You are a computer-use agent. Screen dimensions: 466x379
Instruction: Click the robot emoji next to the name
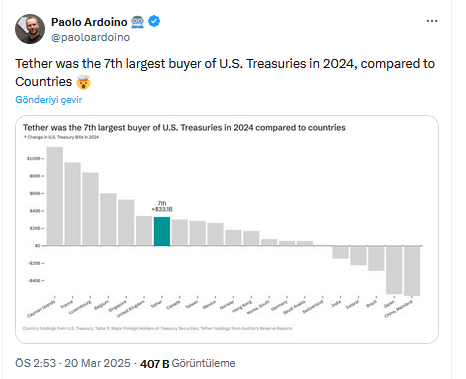(x=137, y=22)
